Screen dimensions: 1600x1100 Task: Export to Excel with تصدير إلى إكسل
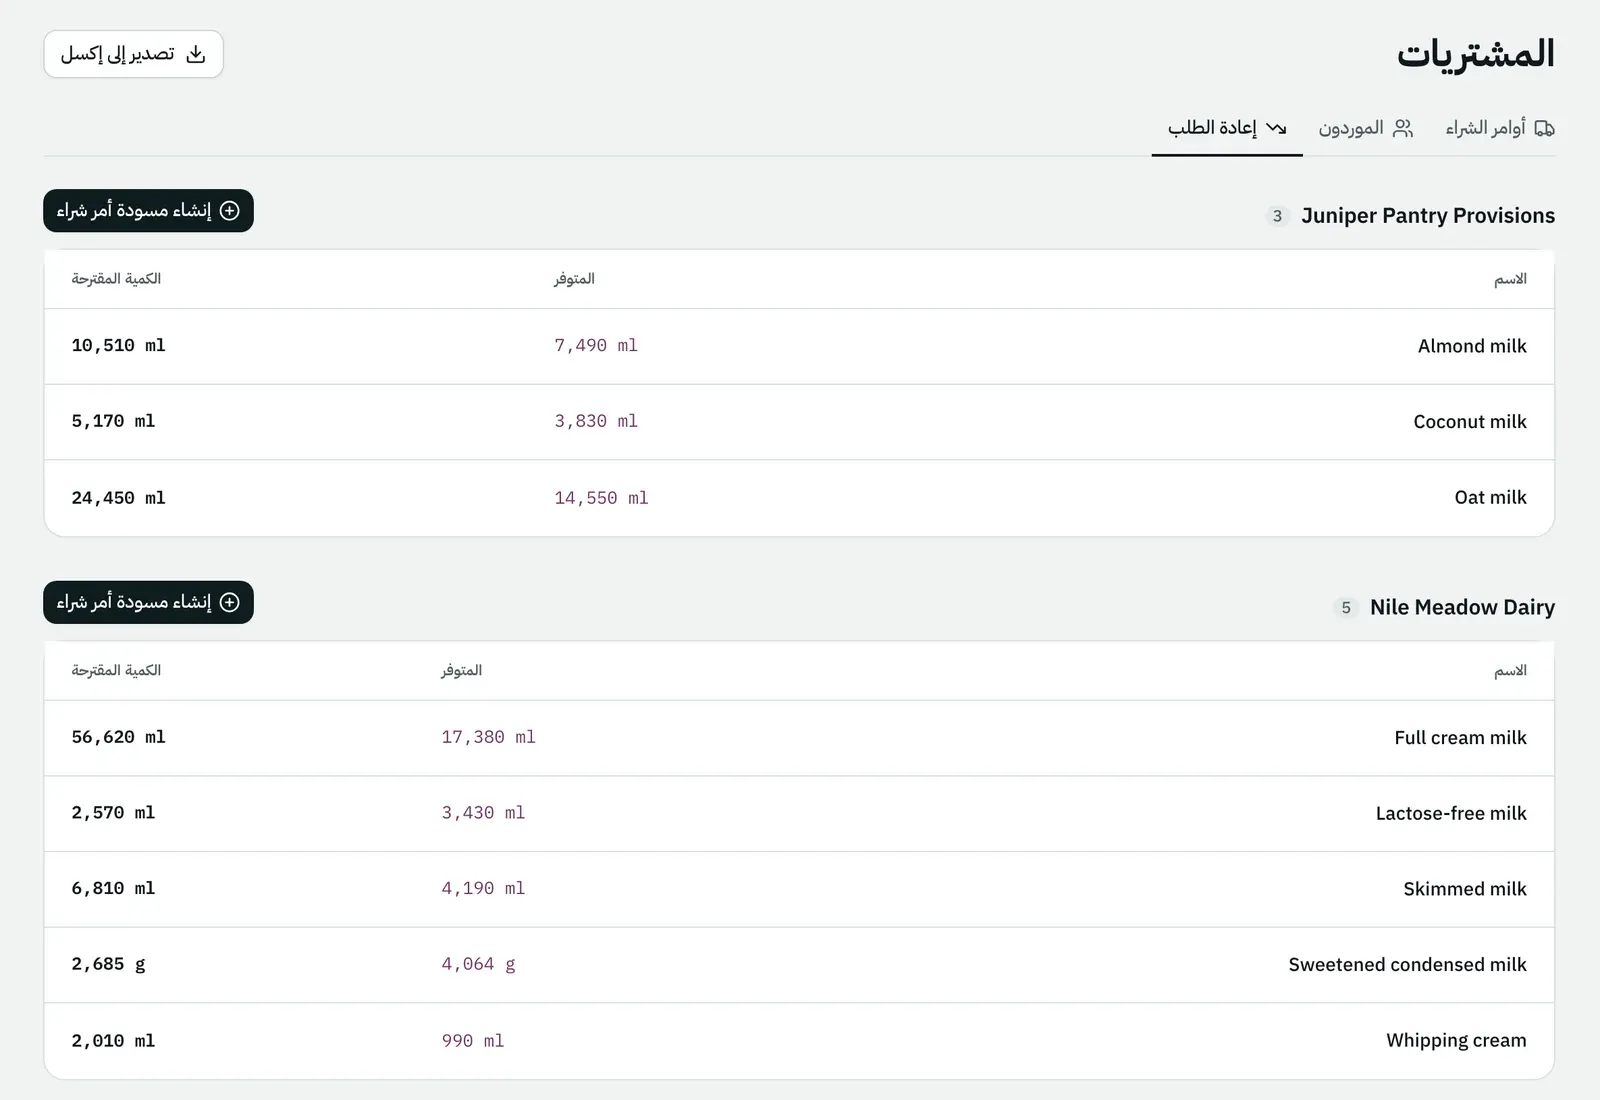[133, 54]
